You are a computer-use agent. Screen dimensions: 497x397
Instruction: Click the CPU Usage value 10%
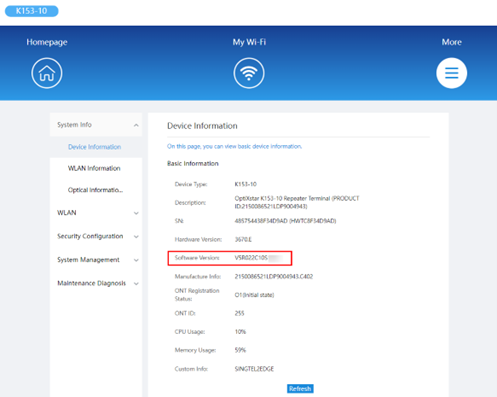(240, 332)
